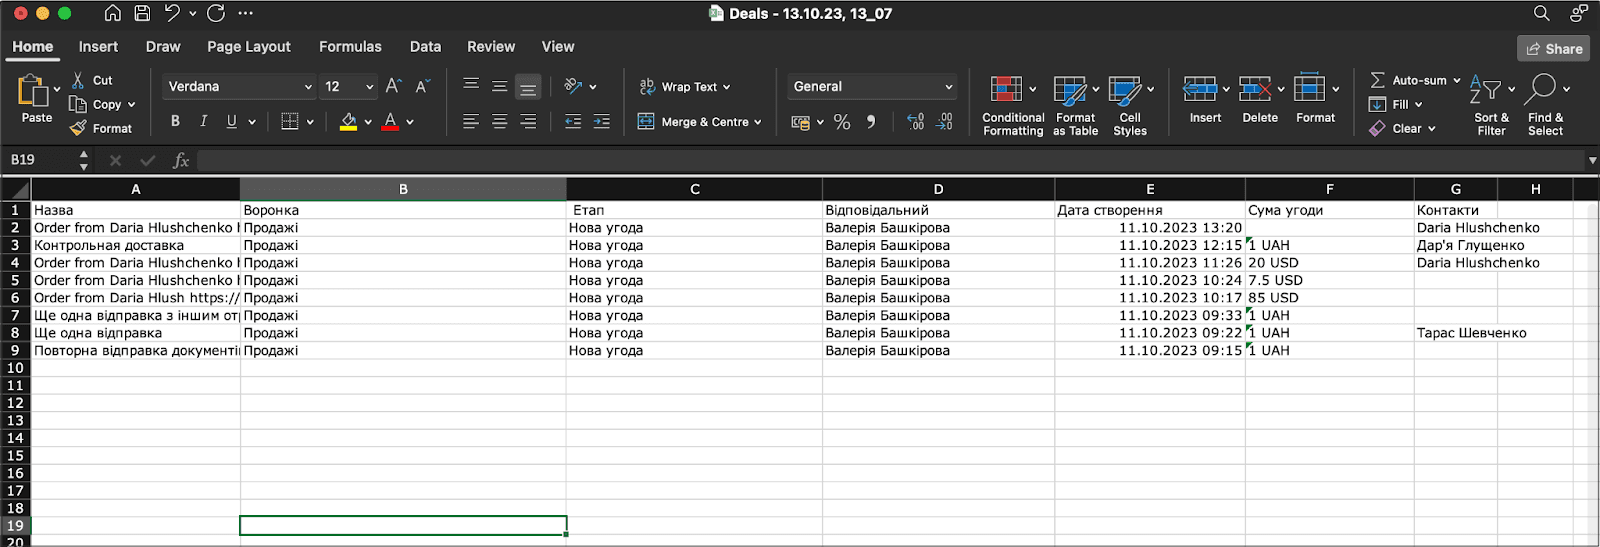Click the Increase font size icon
The image size is (1600, 547).
click(x=393, y=87)
